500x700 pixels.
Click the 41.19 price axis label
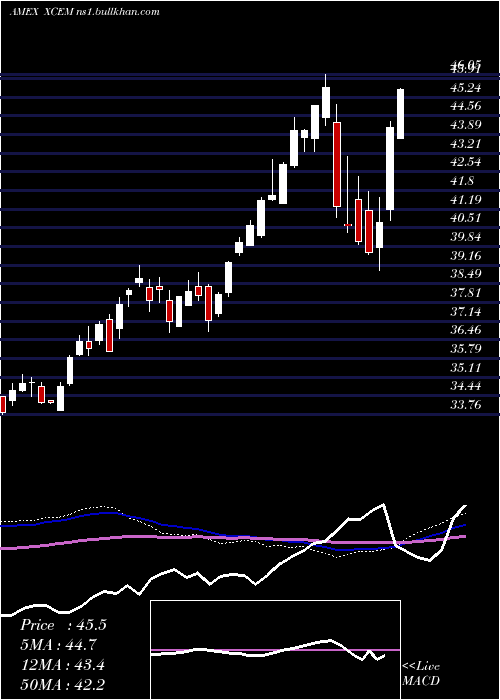pyautogui.click(x=466, y=199)
